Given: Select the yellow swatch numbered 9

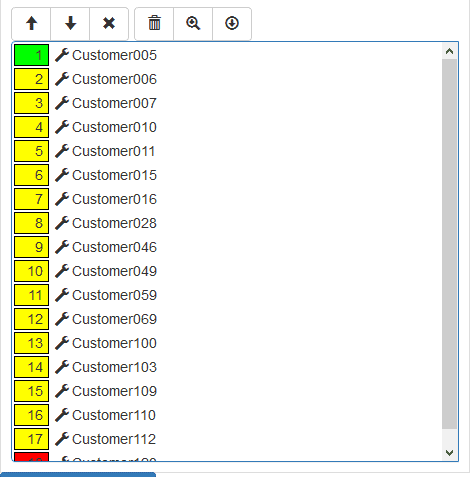Looking at the screenshot, I should 32,247.
